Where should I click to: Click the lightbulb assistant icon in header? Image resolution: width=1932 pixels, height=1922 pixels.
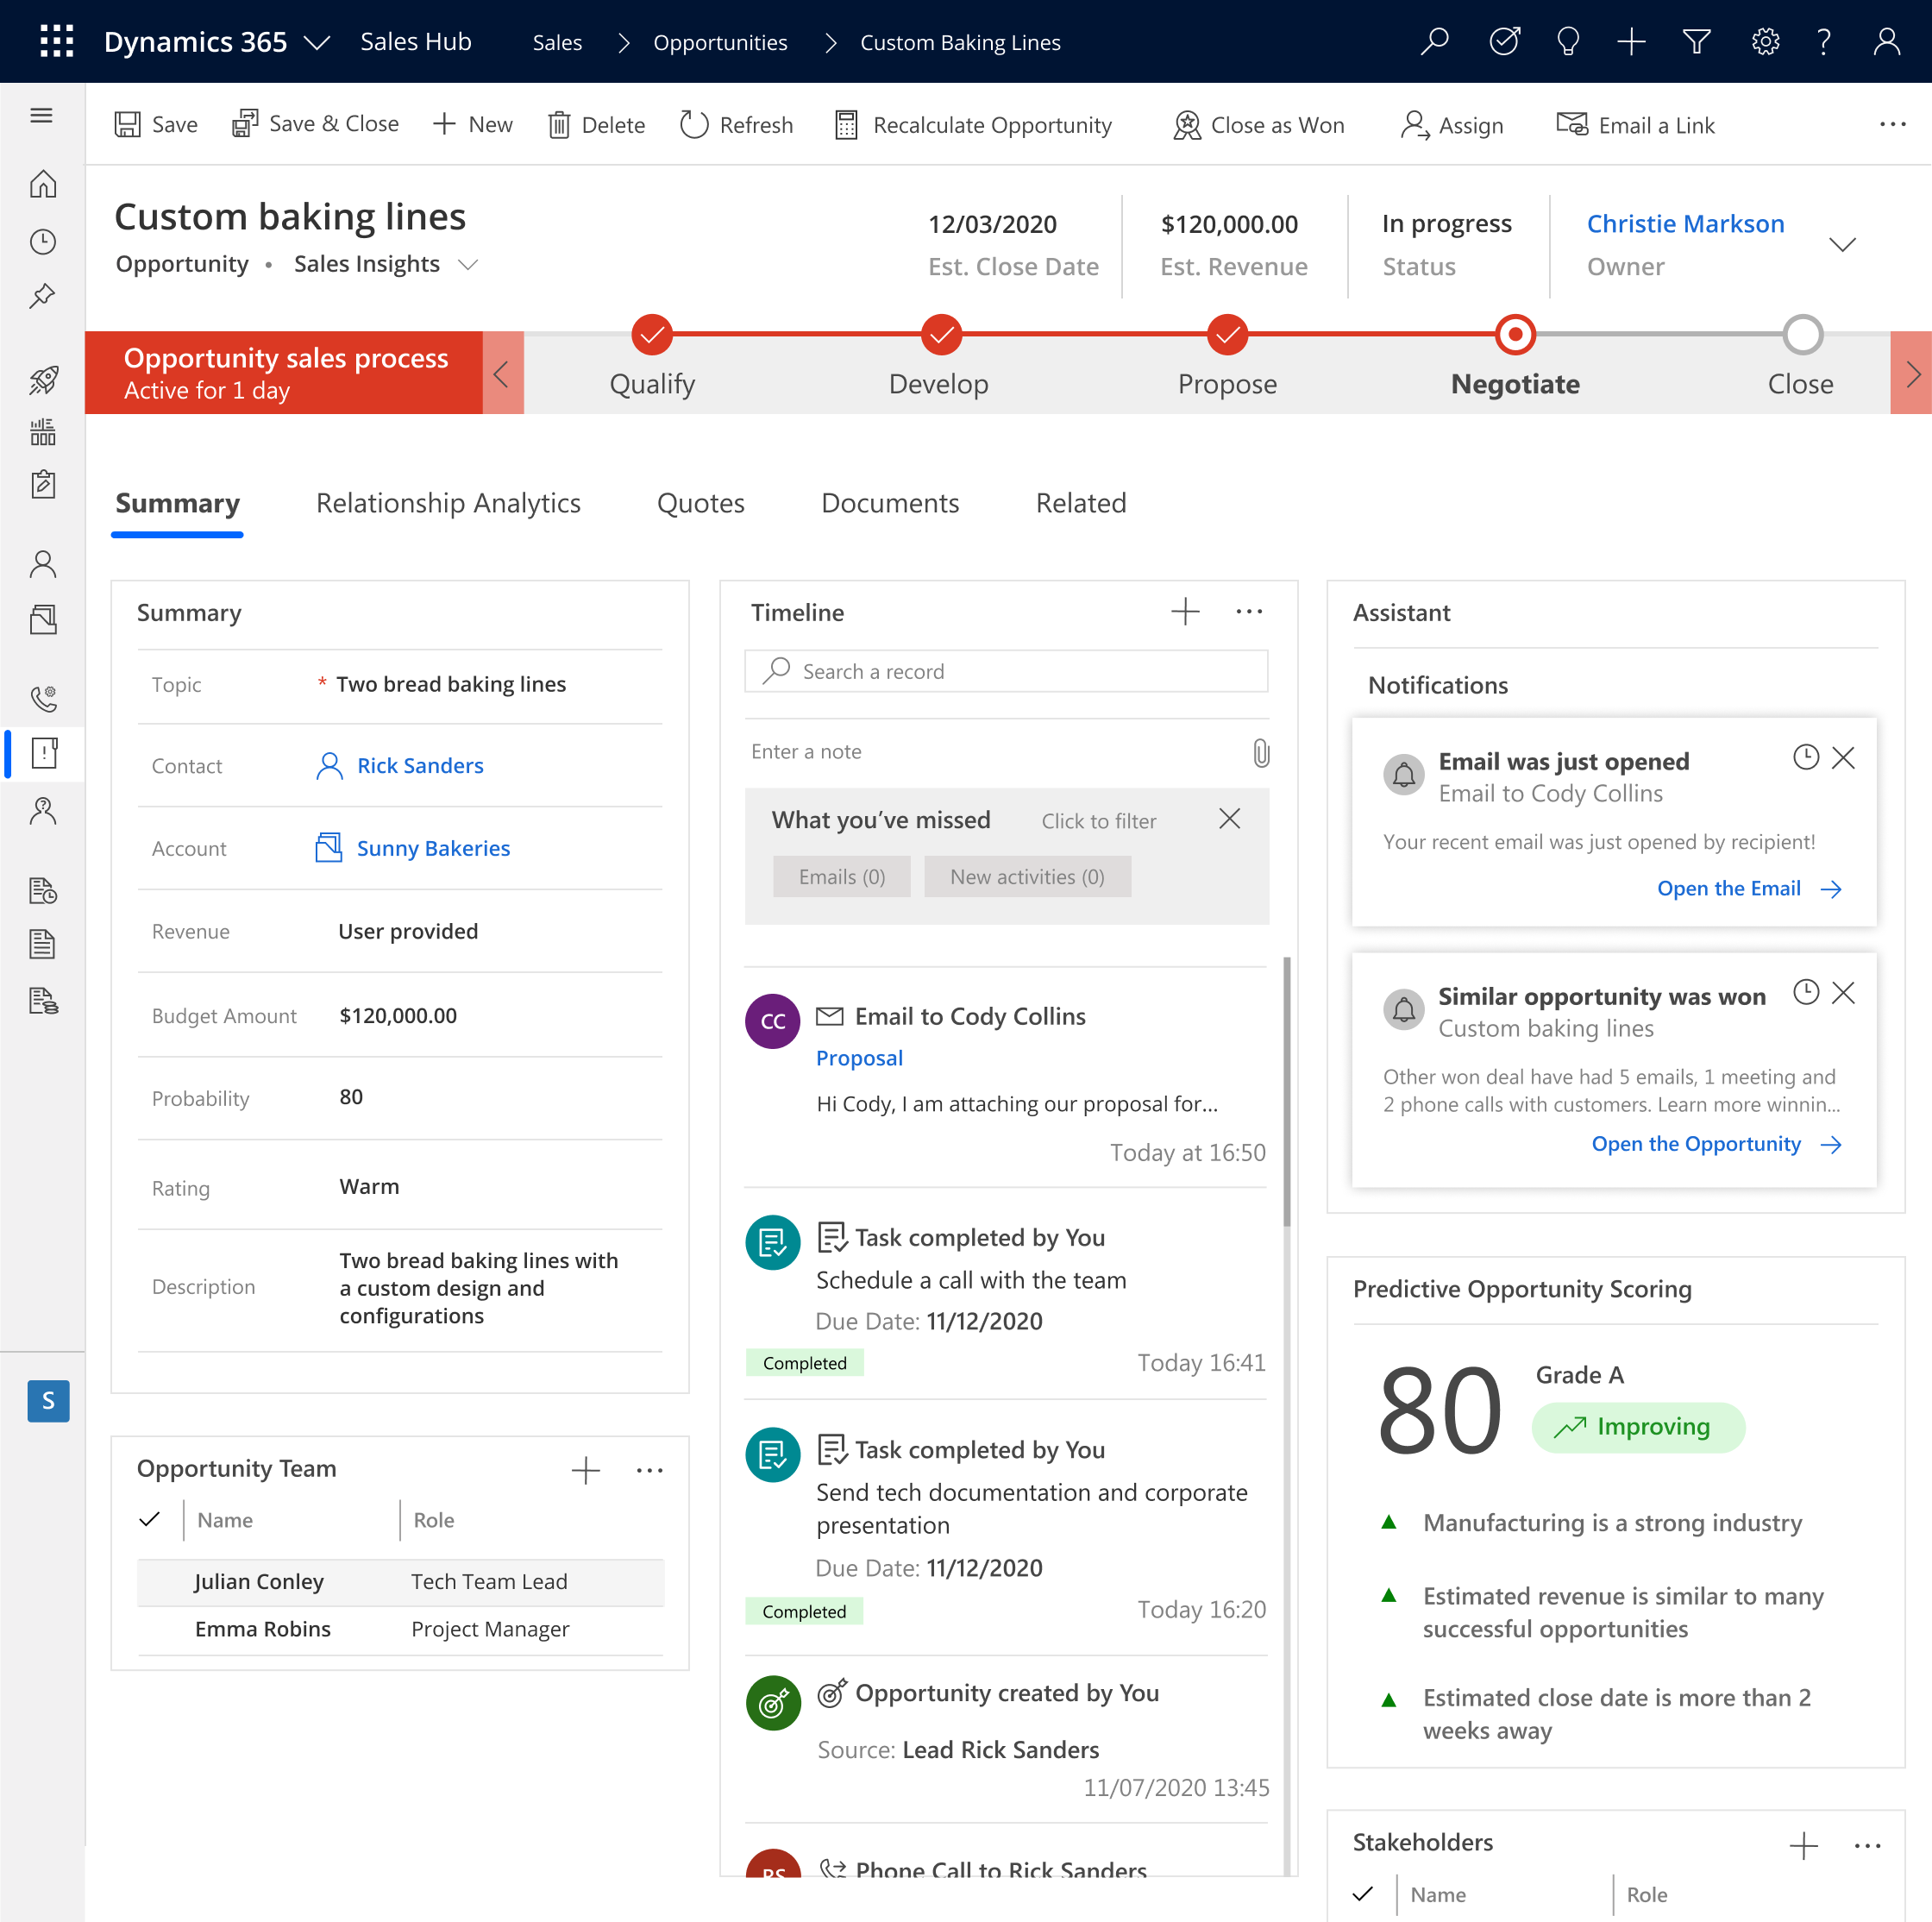click(1567, 41)
